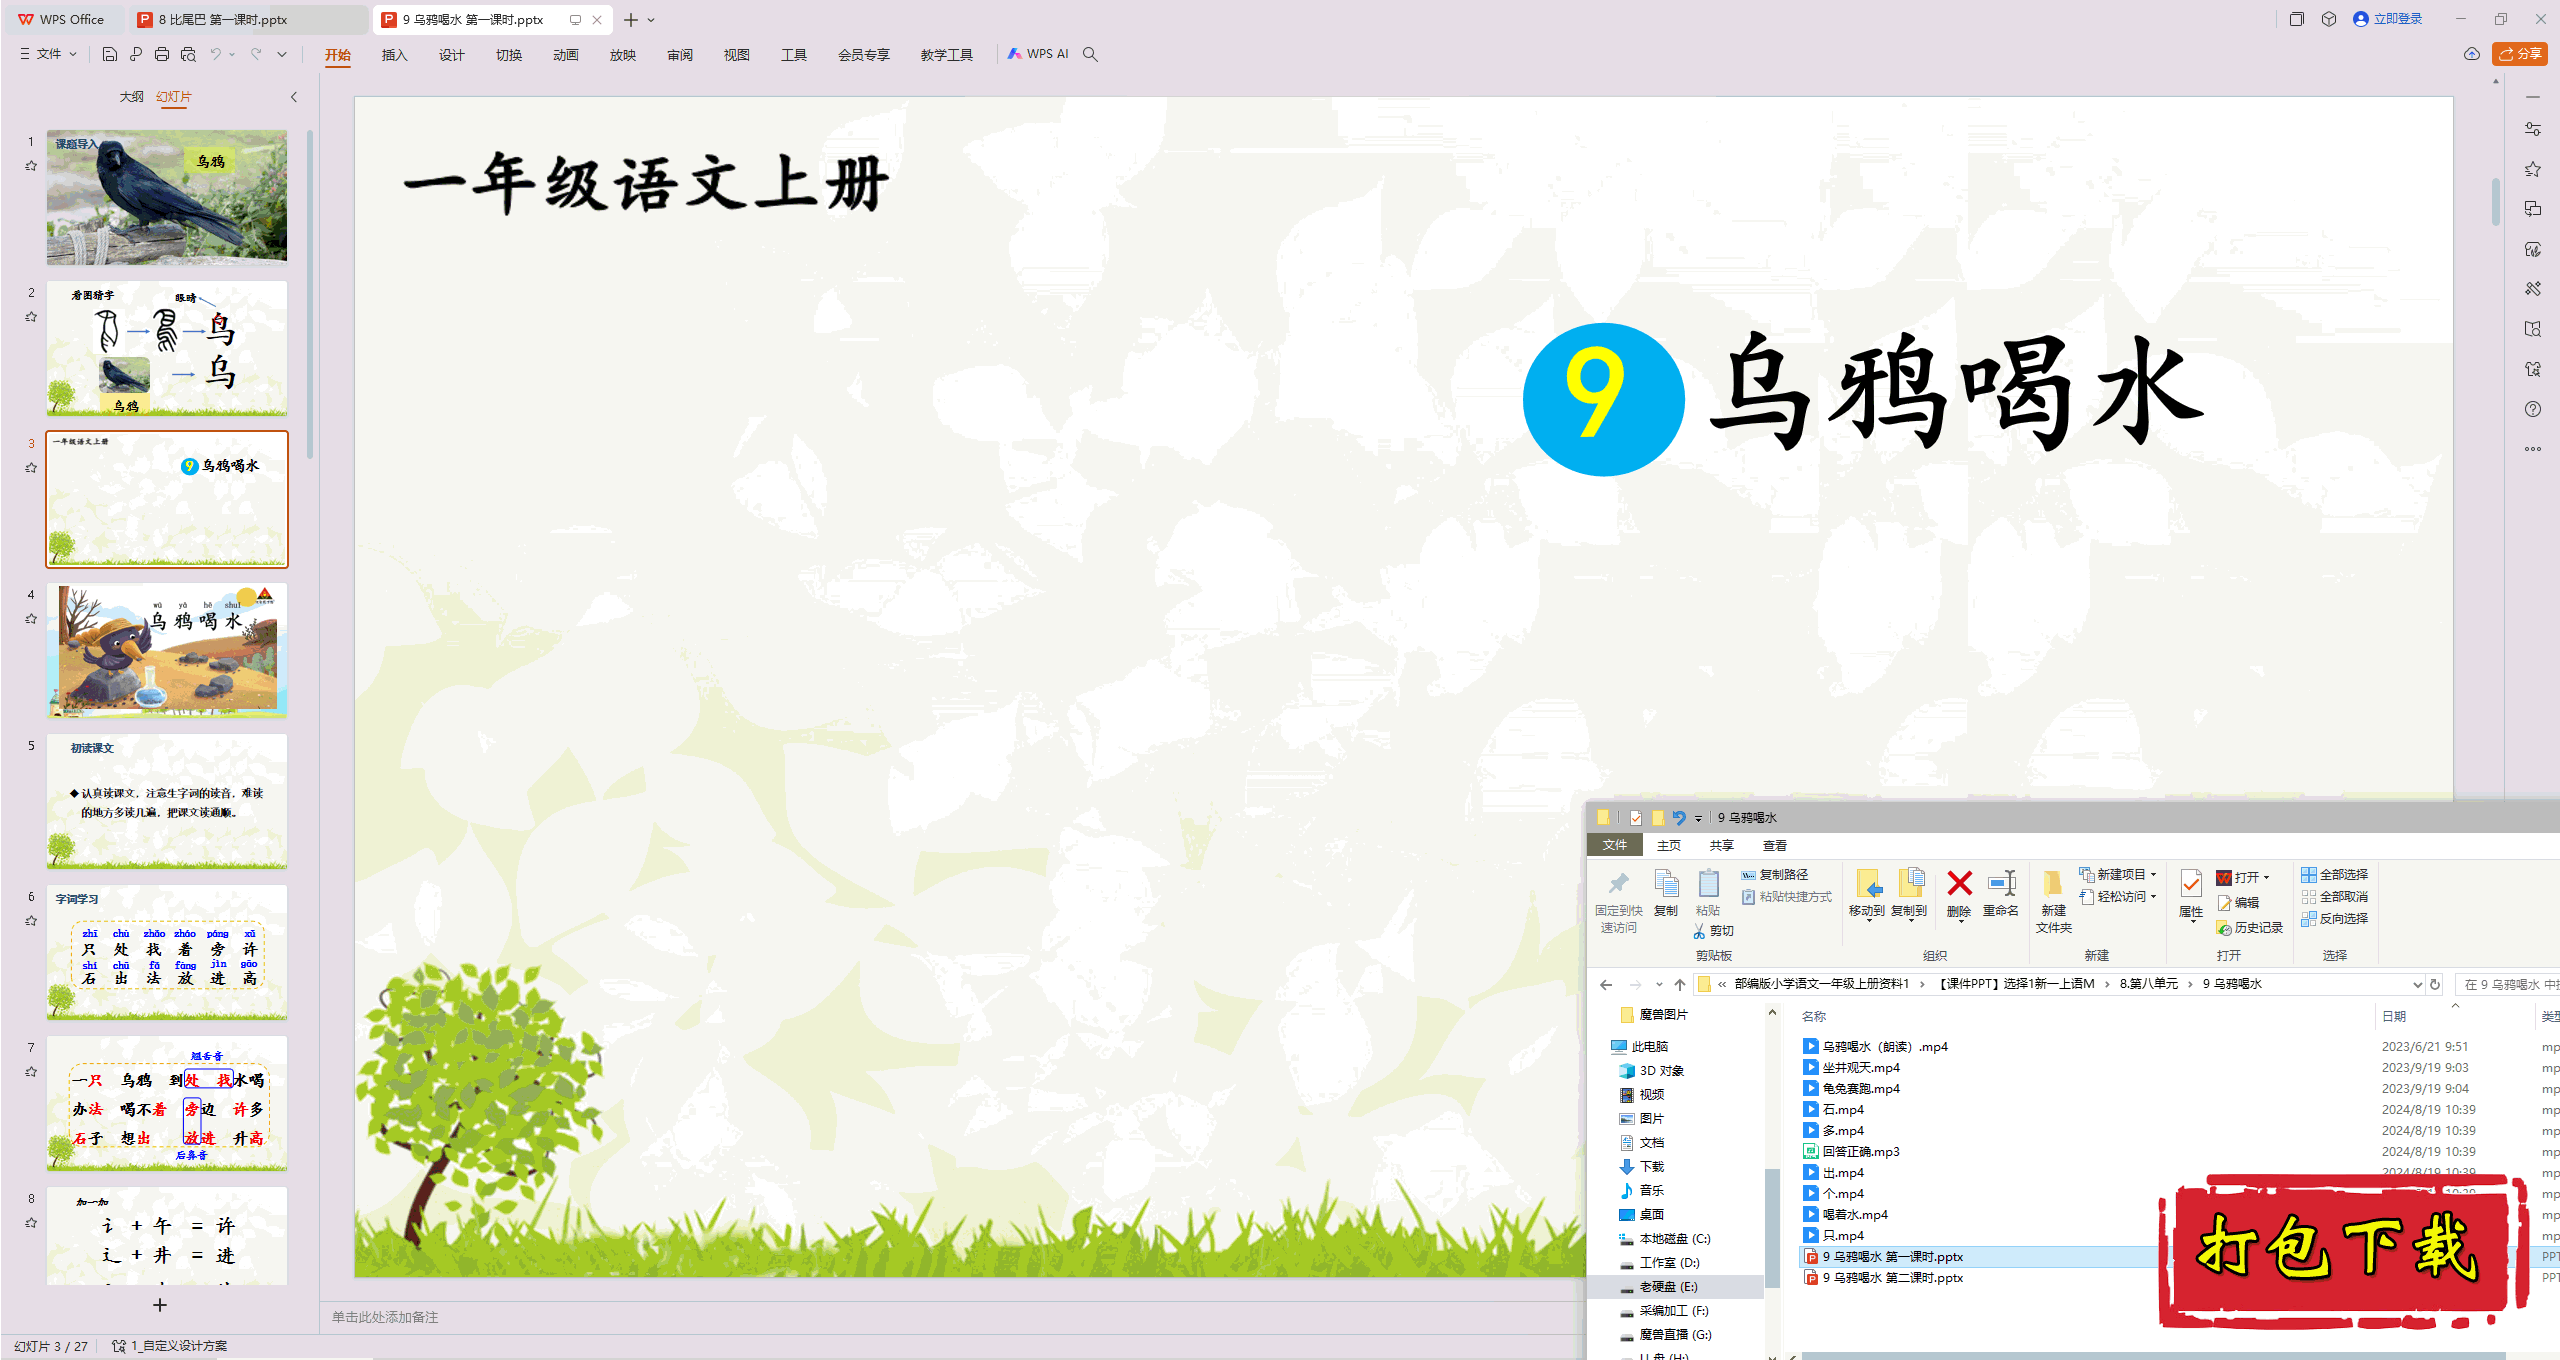This screenshot has width=2560, height=1360.
Task: Open the 教学工具 ribbon tab
Action: coord(947,55)
